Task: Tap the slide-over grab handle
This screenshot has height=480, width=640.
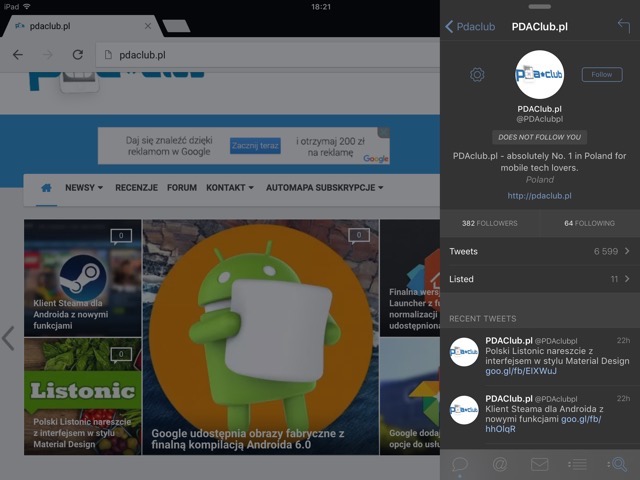Action: tap(540, 7)
